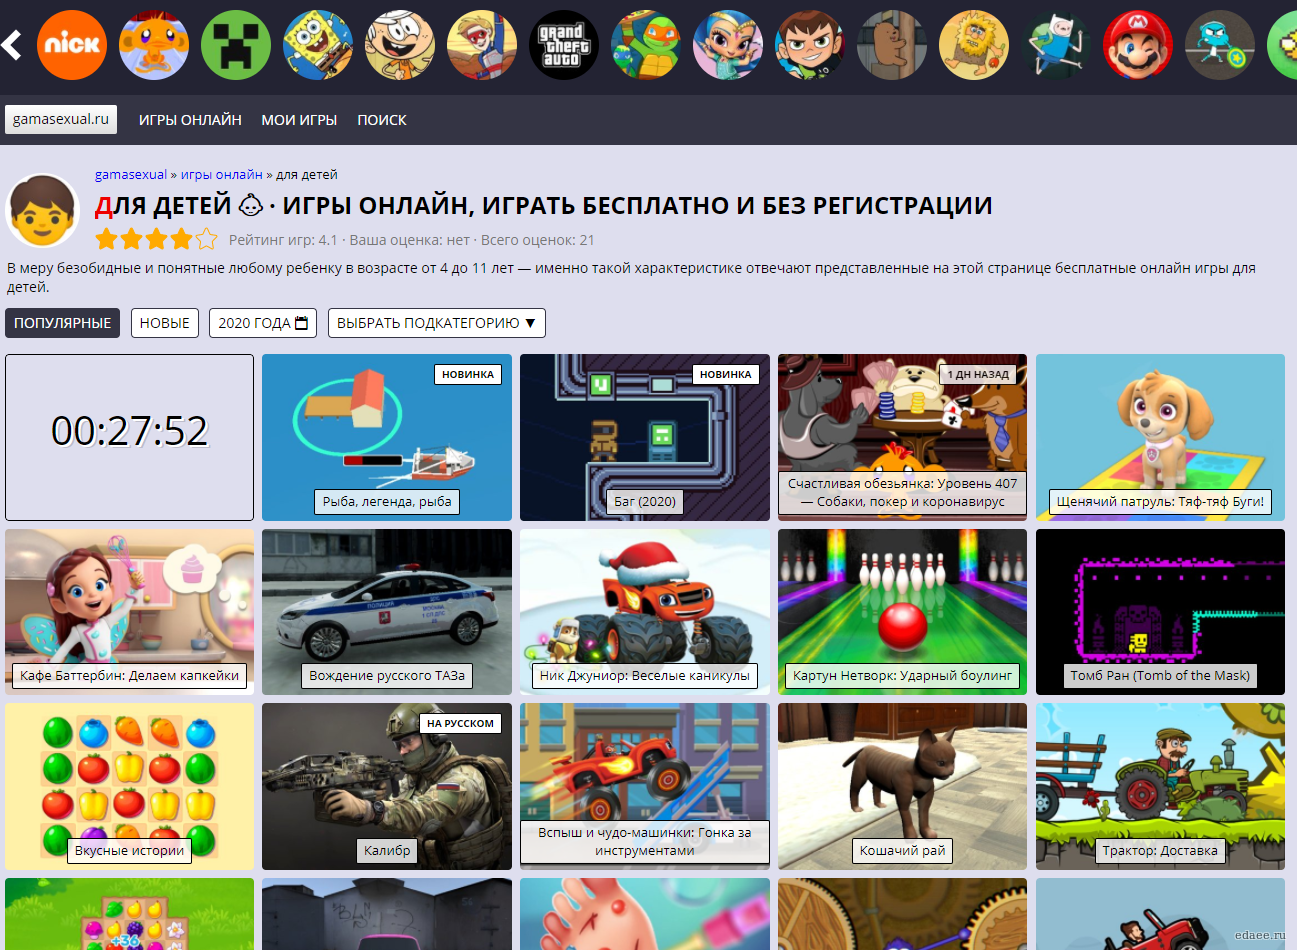Image resolution: width=1297 pixels, height=950 pixels.
Task: Click the left arrow in the icon carousel
Action: pos(12,45)
